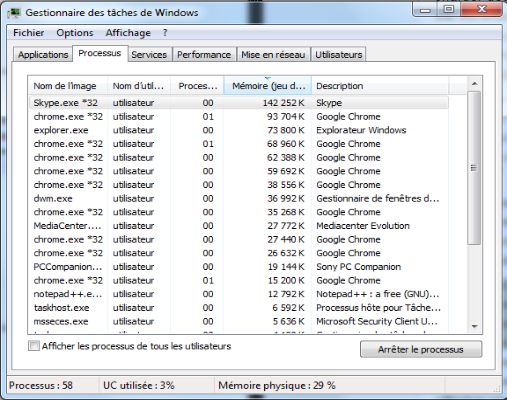This screenshot has height=400, width=507.
Task: Click the 142 252 K memory value
Action: coord(283,103)
